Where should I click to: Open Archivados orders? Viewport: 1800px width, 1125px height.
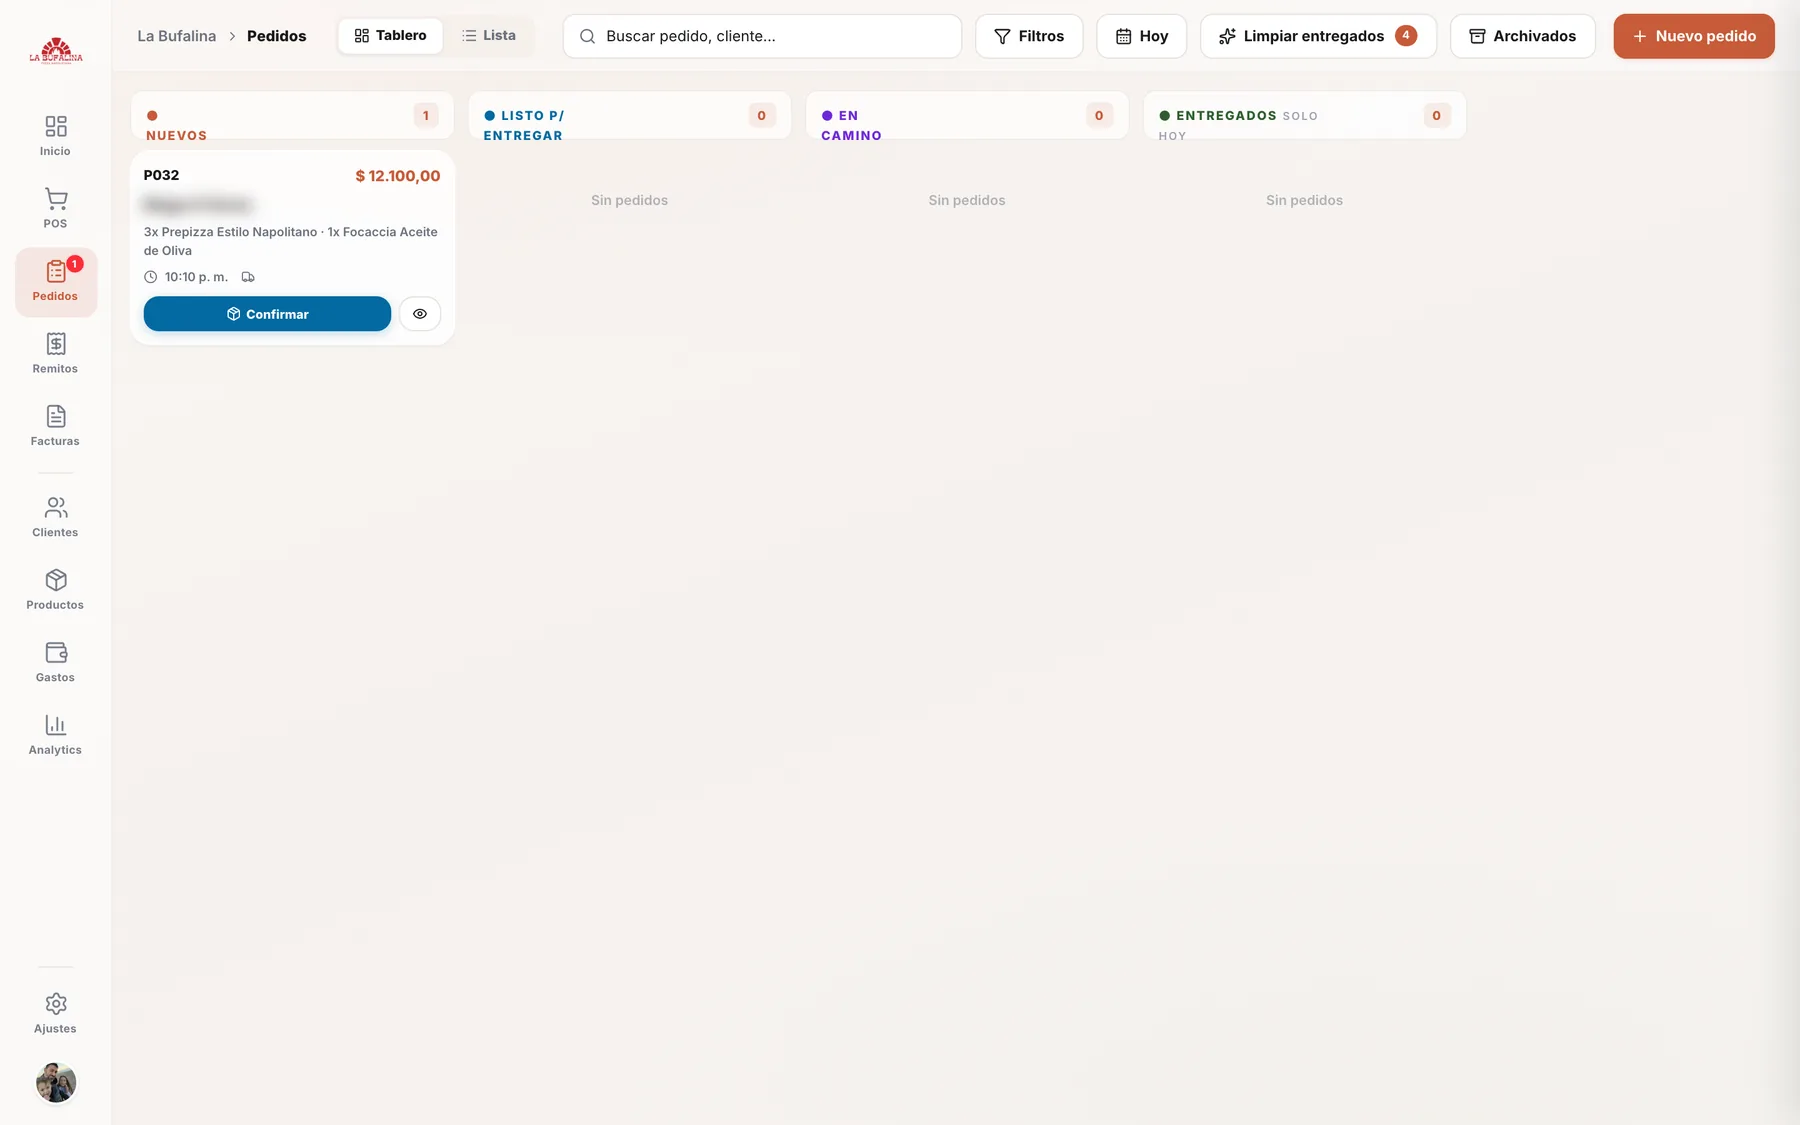[x=1522, y=36]
